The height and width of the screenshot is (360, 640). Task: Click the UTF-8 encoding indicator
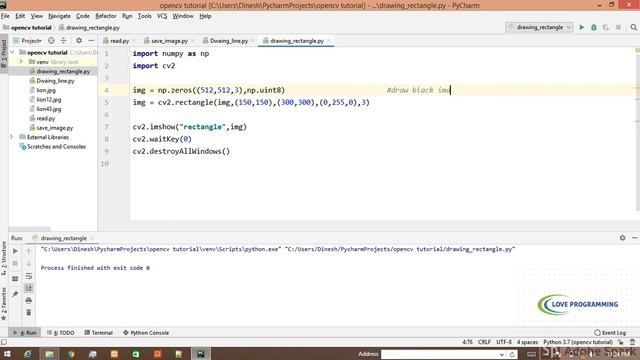(504, 342)
